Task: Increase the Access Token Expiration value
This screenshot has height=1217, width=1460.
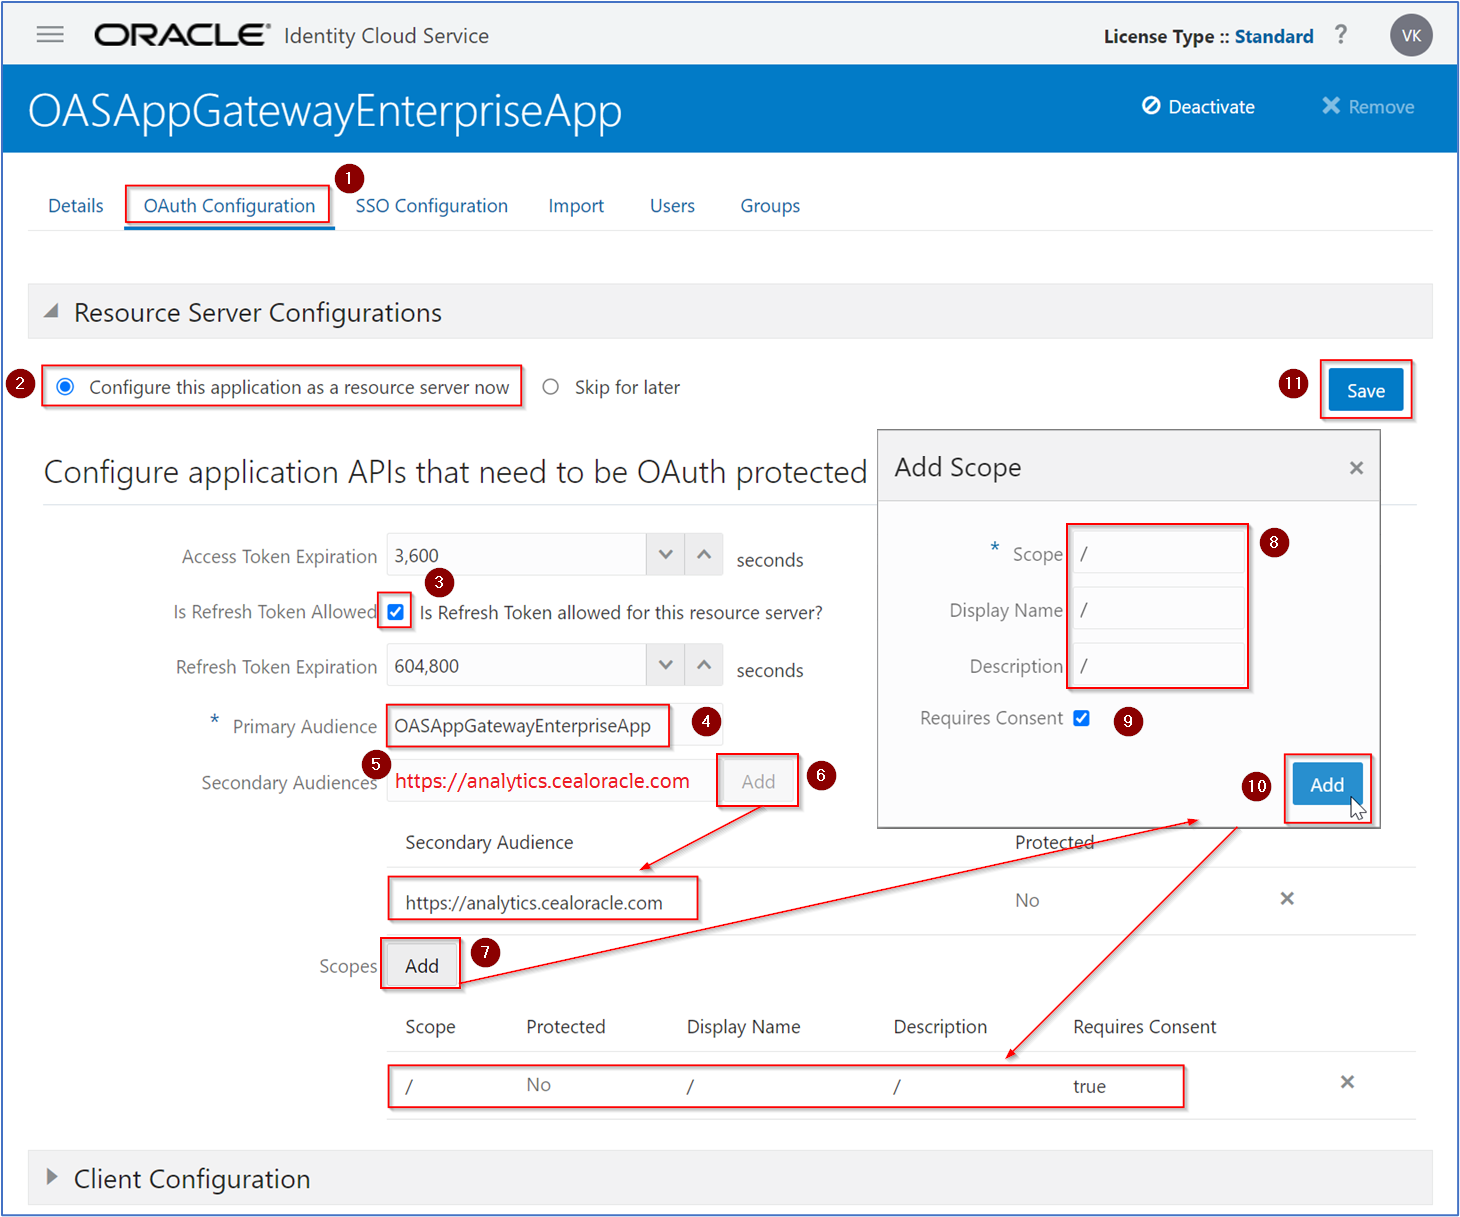Action: pyautogui.click(x=704, y=555)
